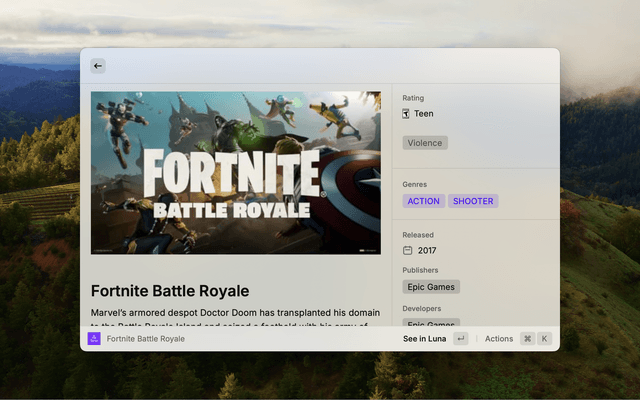Select the ACTION genre tag
This screenshot has height=400, width=640.
(x=423, y=201)
